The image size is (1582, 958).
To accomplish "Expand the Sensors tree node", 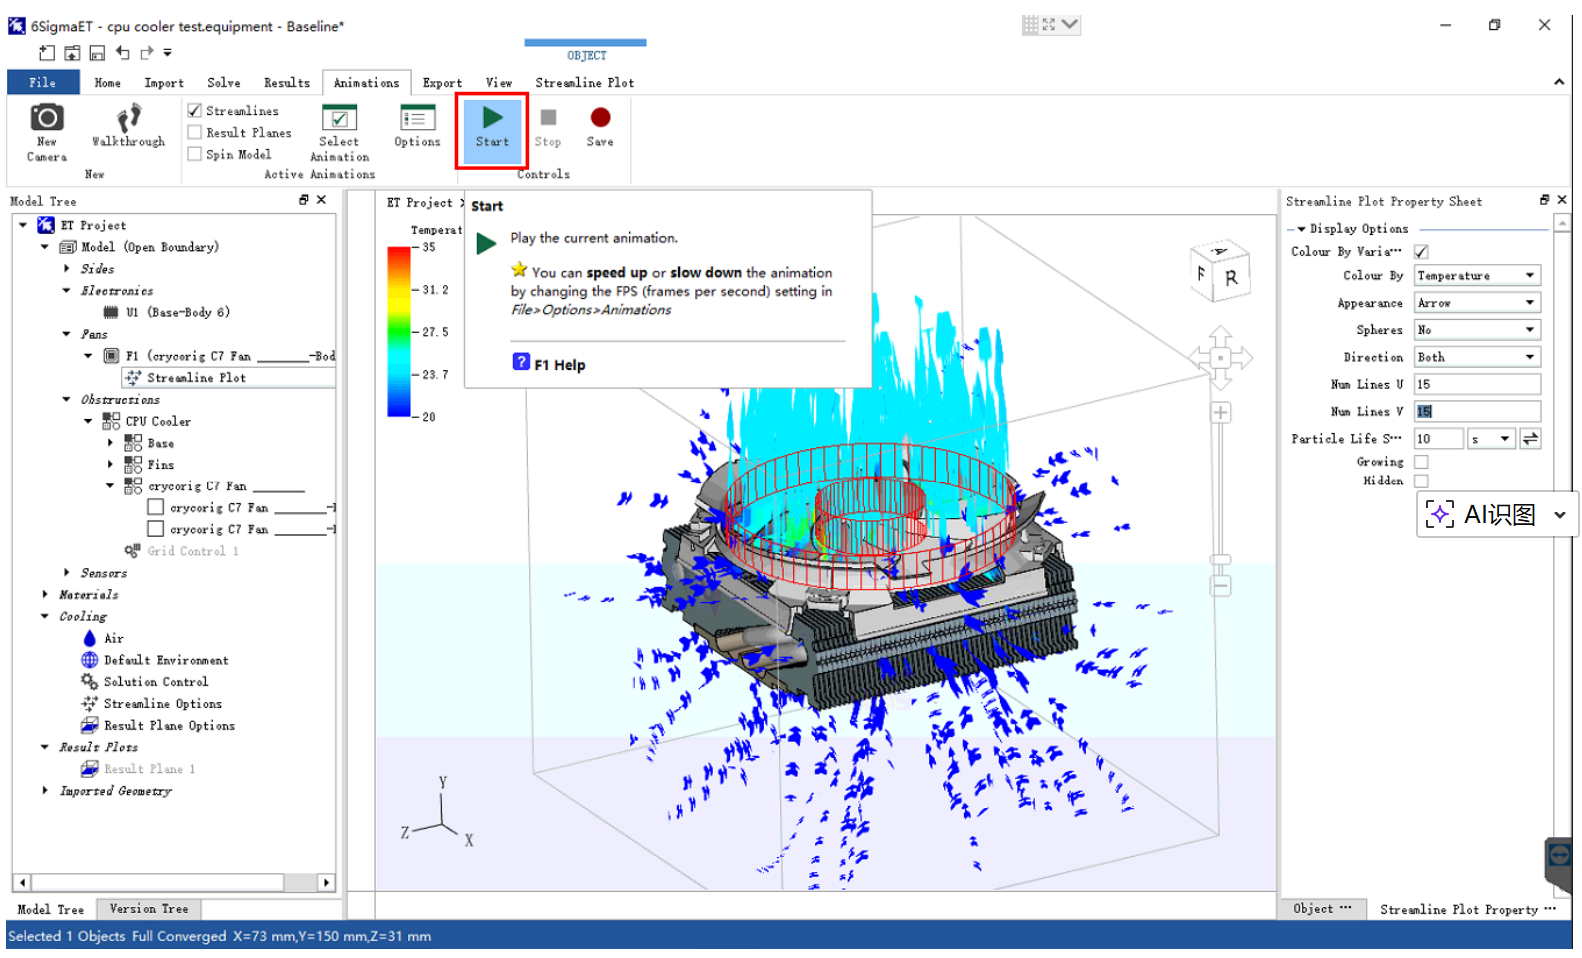I will [x=67, y=573].
